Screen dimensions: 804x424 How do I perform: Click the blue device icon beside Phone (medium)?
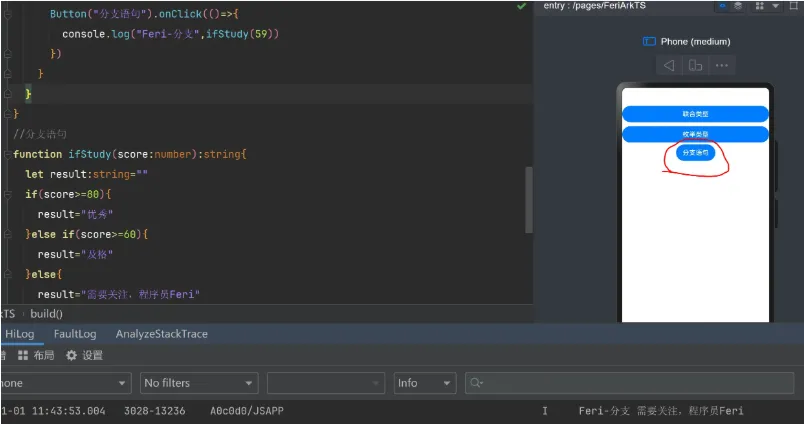[x=649, y=41]
